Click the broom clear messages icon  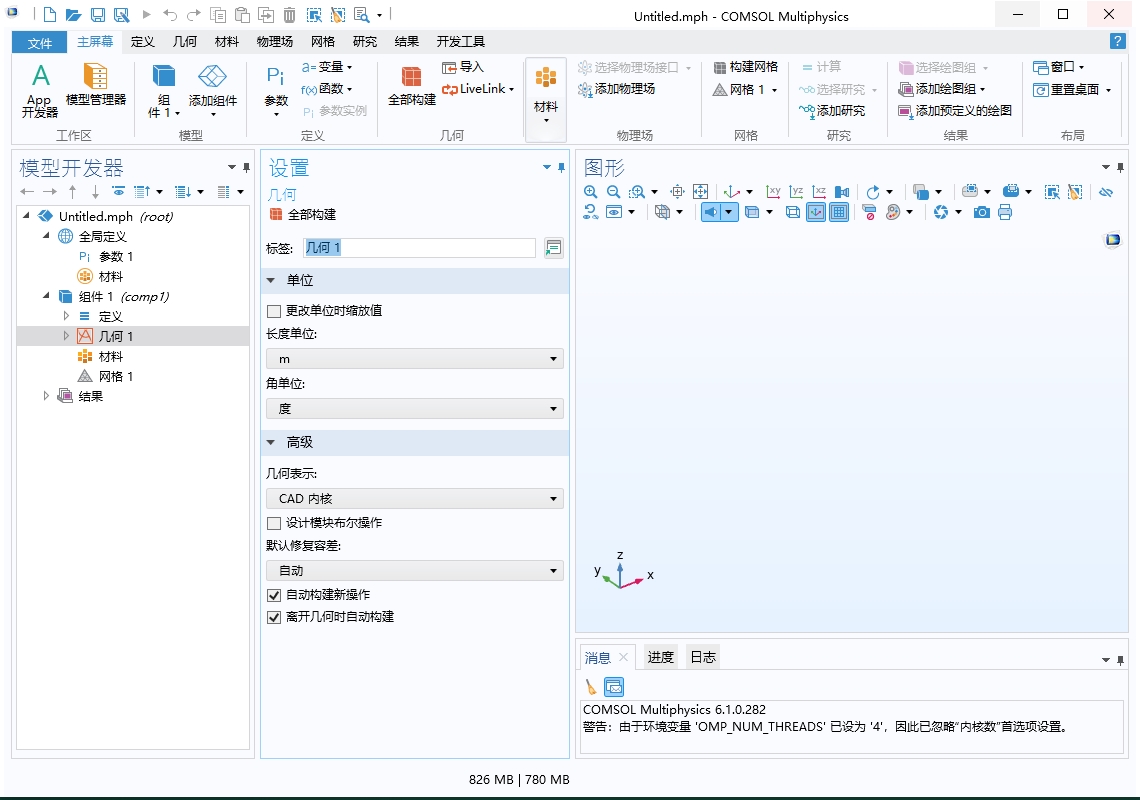click(590, 687)
